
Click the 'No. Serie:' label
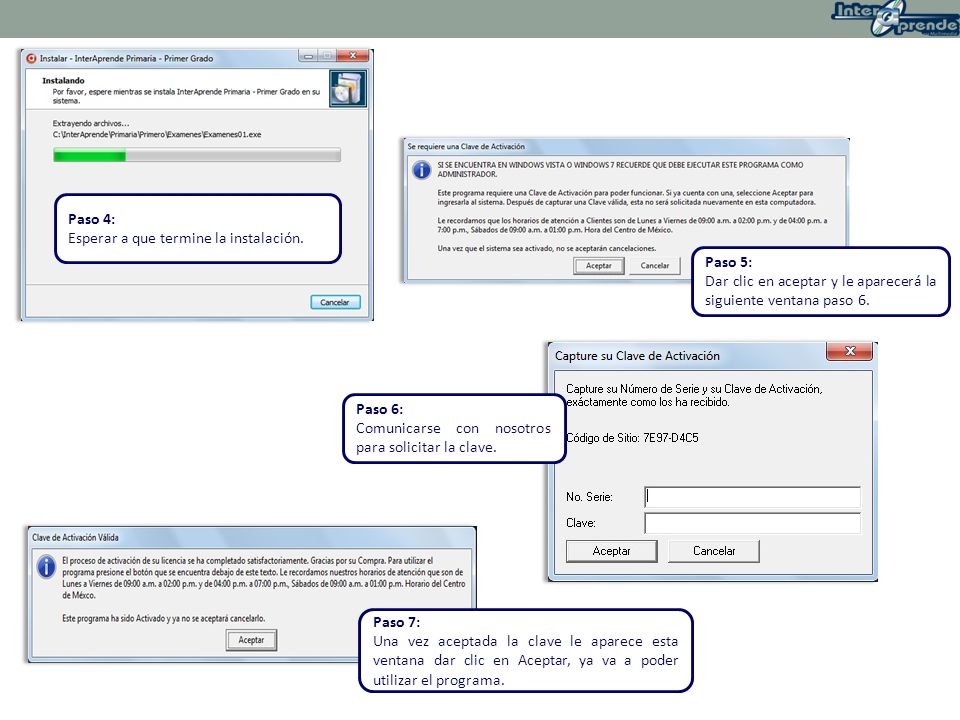589,497
